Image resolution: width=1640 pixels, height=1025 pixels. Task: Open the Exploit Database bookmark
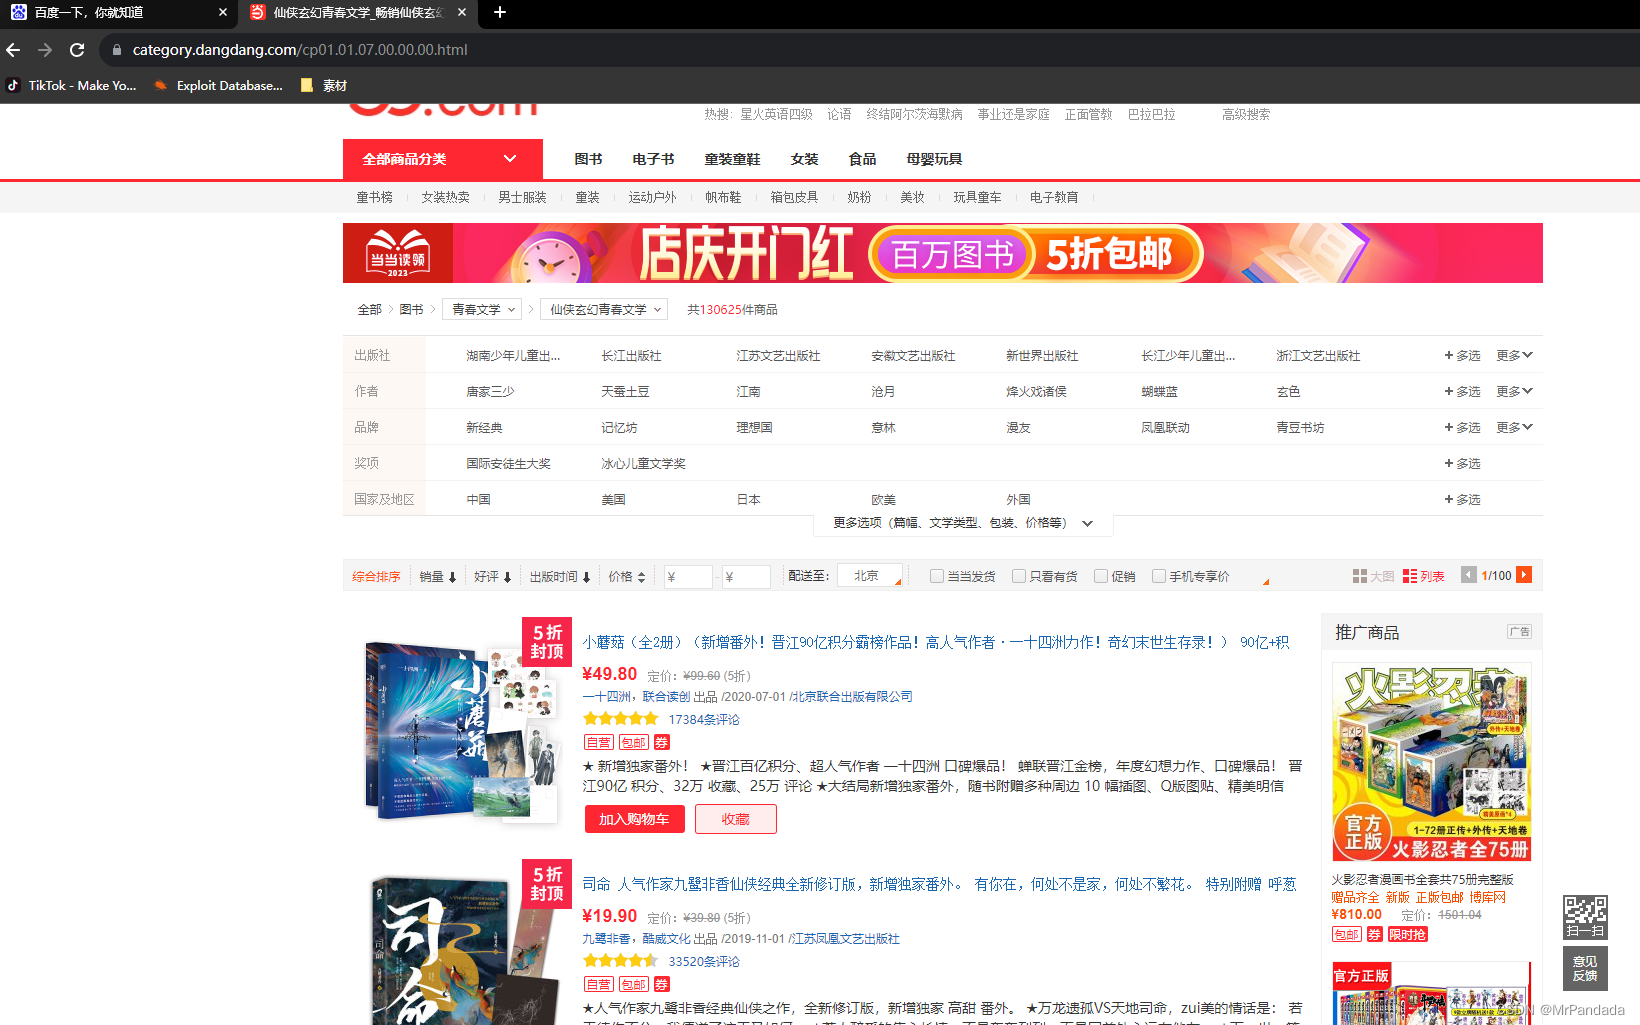point(219,85)
